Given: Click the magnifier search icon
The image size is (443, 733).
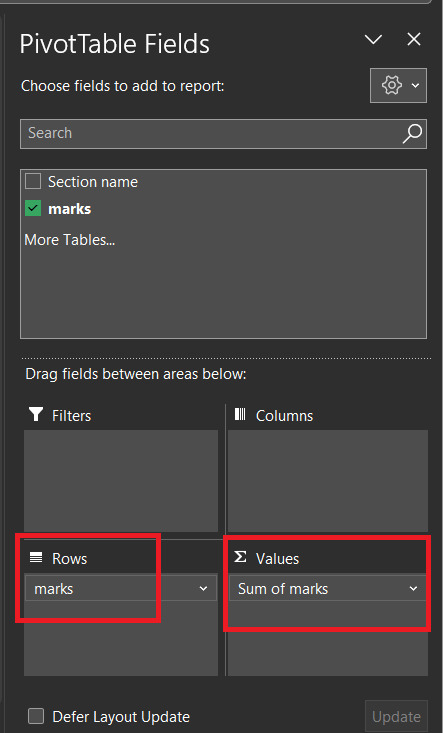Looking at the screenshot, I should (x=412, y=134).
